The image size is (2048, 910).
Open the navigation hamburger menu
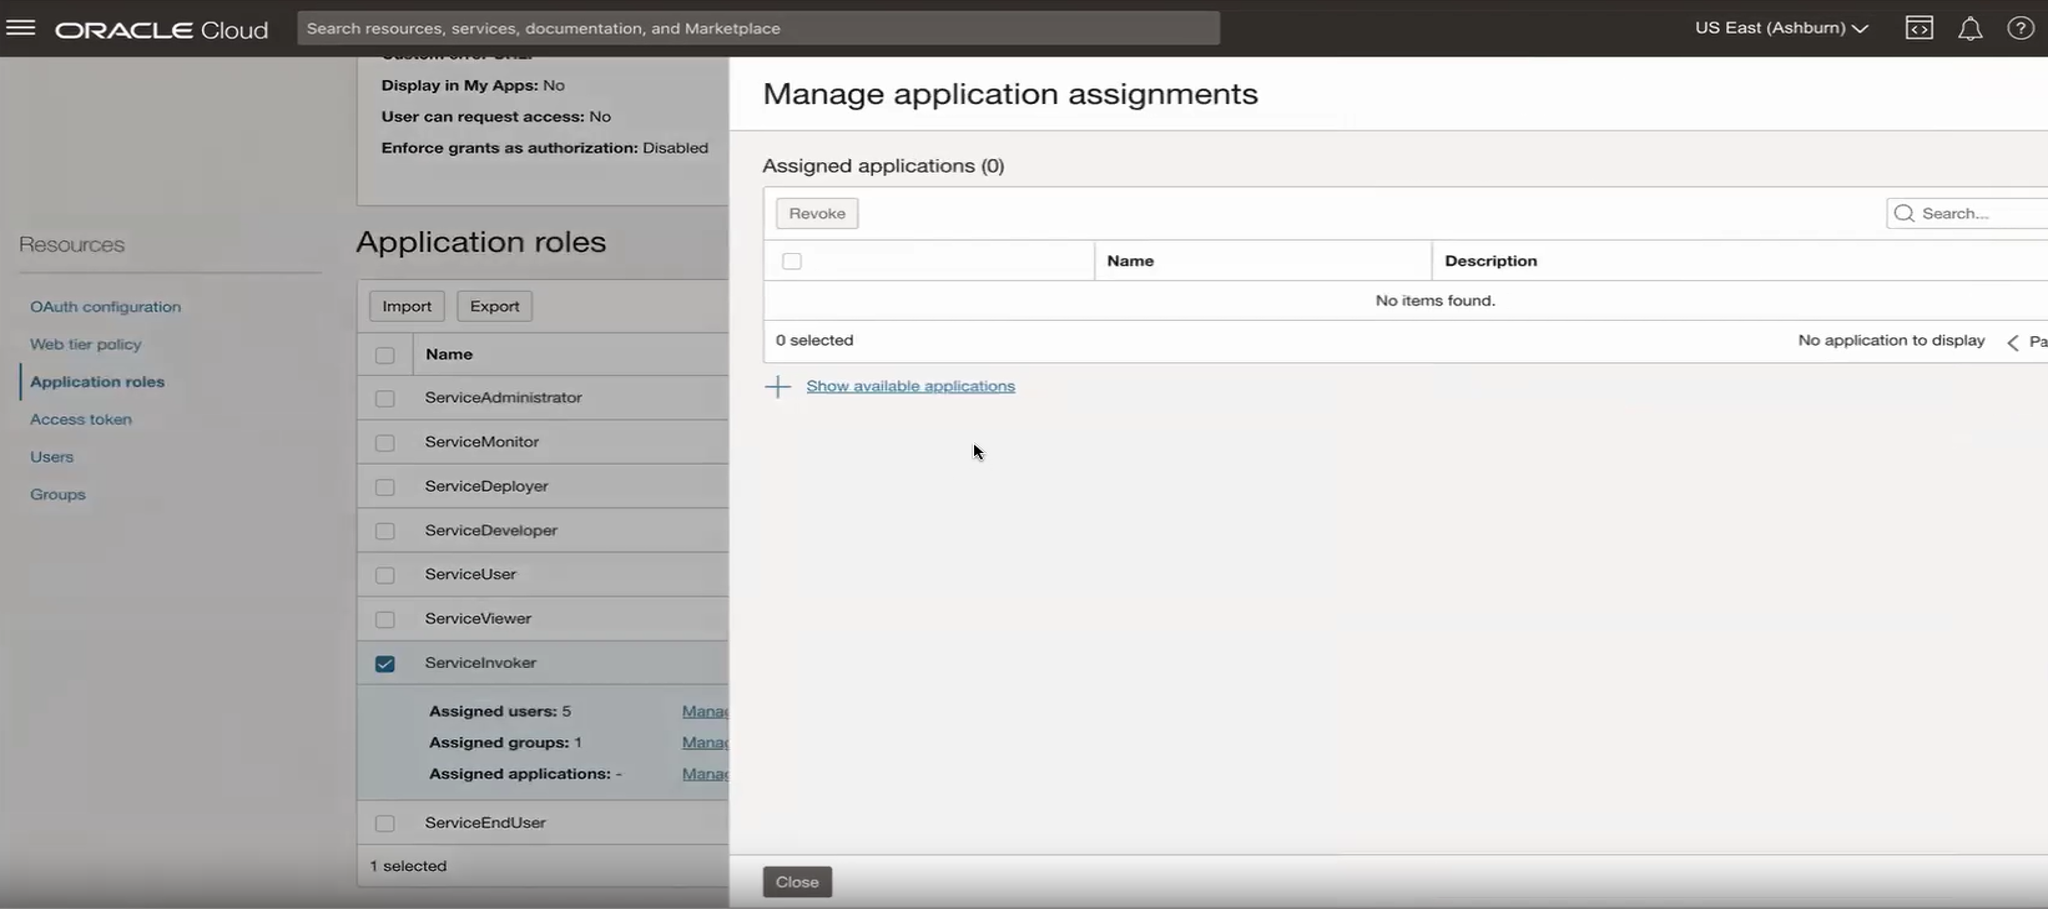tap(20, 27)
